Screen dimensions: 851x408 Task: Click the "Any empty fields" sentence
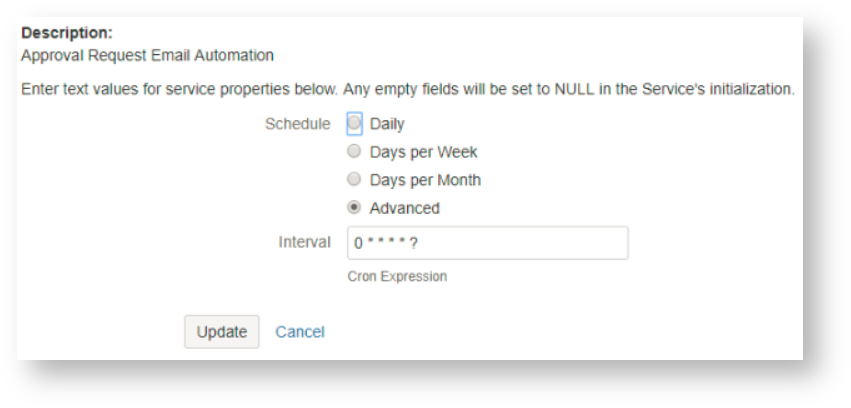coord(569,91)
